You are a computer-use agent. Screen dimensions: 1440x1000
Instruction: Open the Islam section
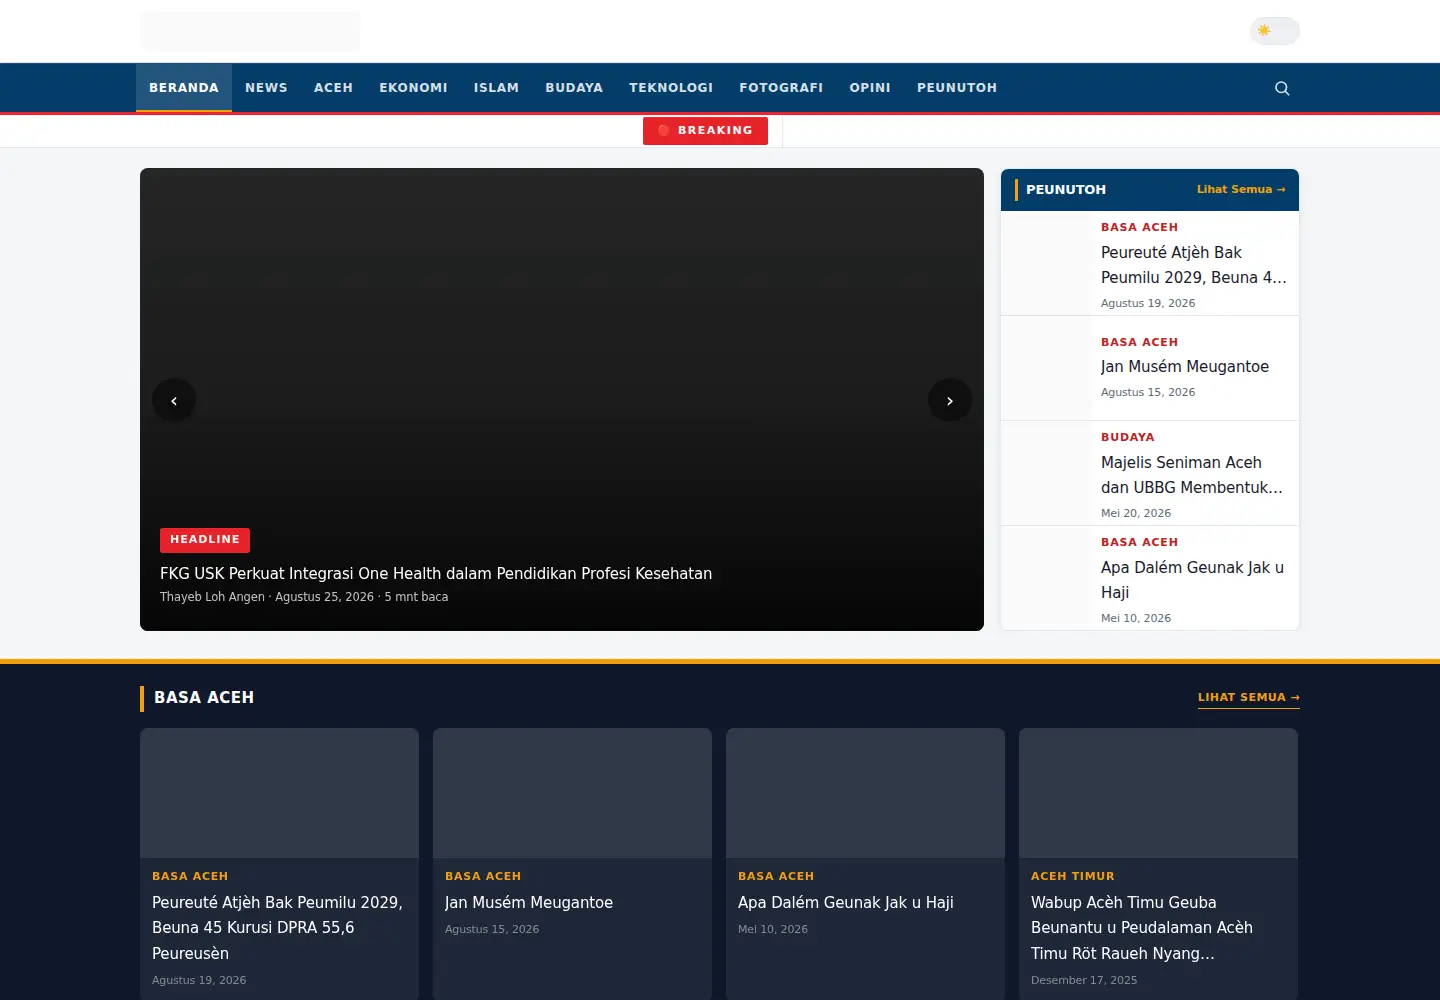(x=496, y=88)
